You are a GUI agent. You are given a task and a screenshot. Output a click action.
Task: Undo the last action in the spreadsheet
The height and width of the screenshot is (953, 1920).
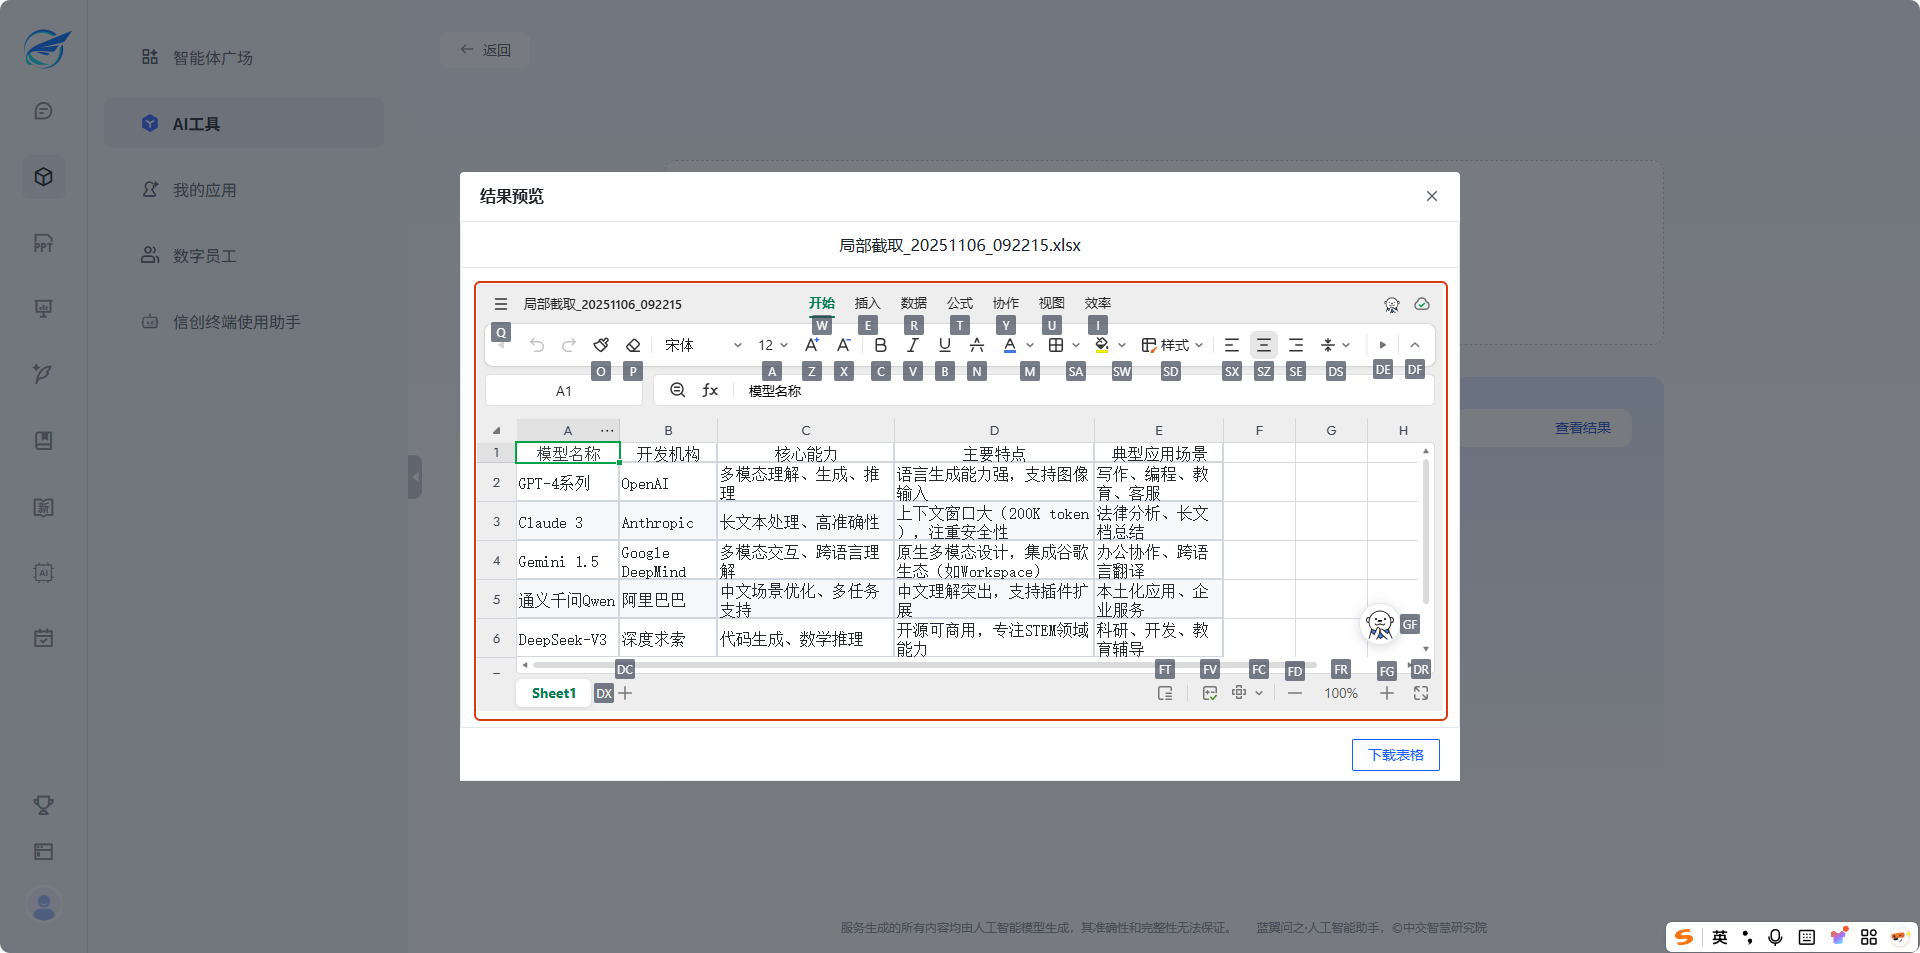pyautogui.click(x=537, y=345)
